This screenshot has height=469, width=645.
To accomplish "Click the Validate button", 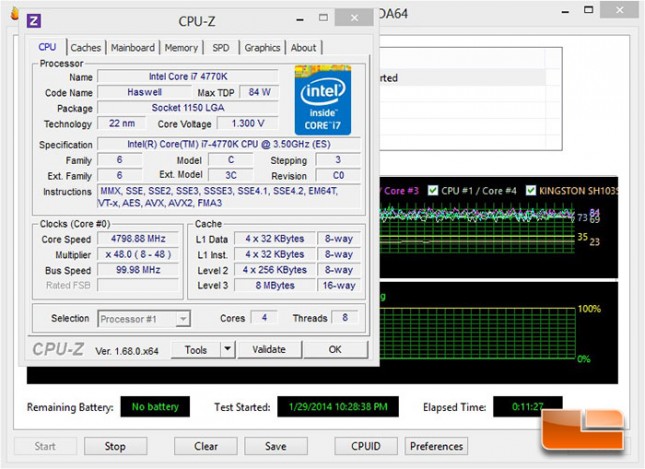I will click(269, 350).
